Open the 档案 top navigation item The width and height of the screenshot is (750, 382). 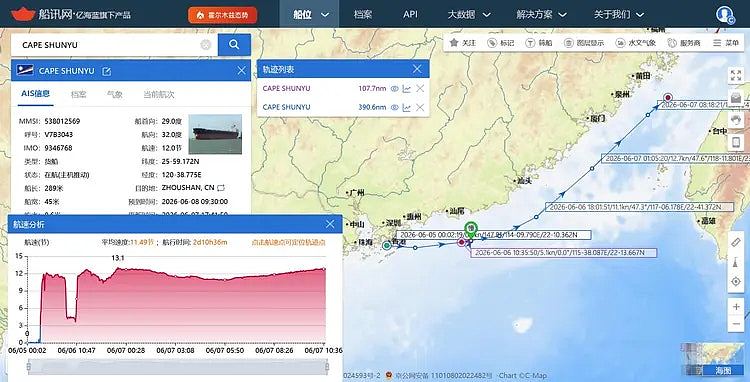tap(363, 14)
